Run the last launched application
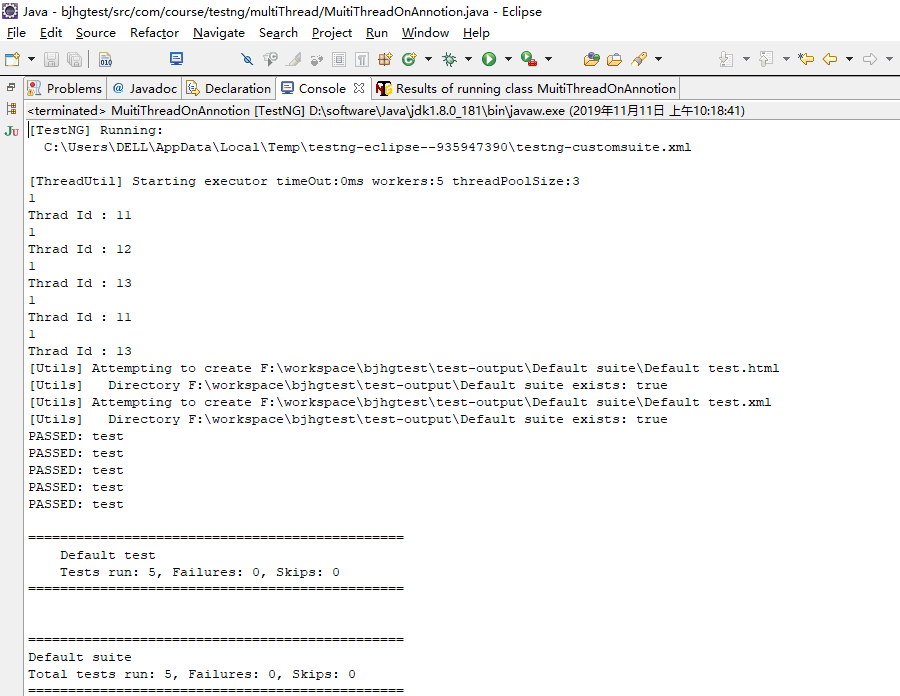The image size is (900, 696). 490,60
